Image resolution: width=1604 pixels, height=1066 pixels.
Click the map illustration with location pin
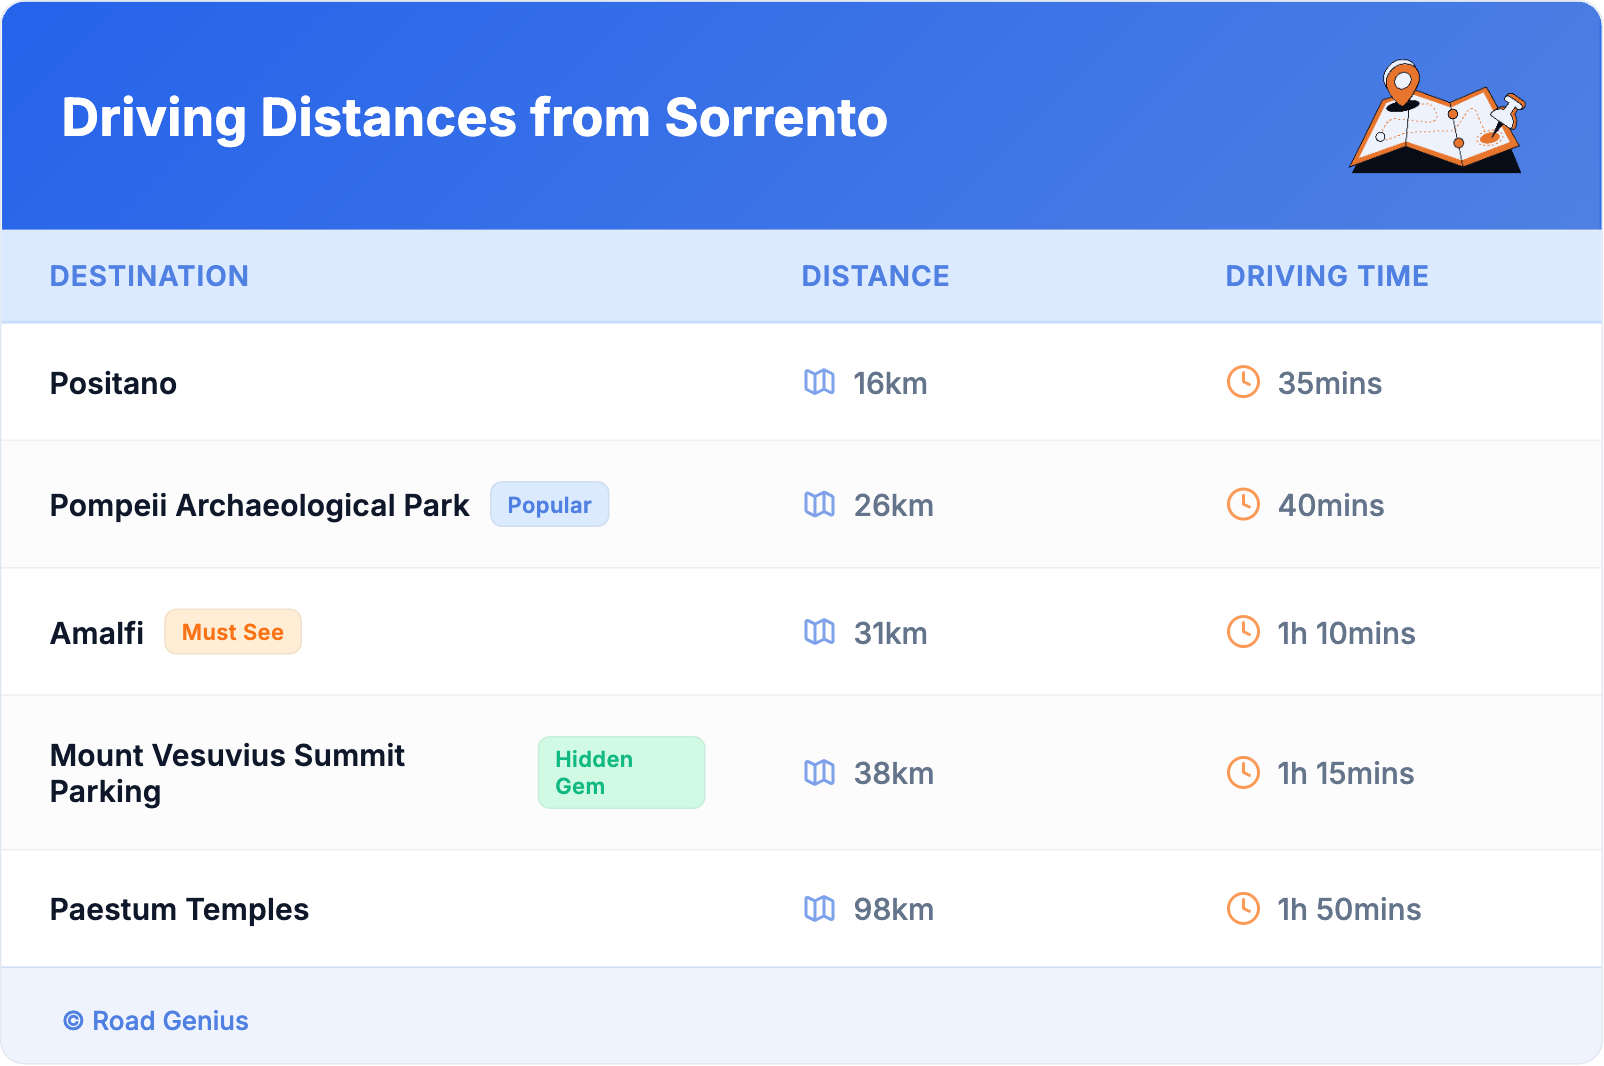[1437, 118]
